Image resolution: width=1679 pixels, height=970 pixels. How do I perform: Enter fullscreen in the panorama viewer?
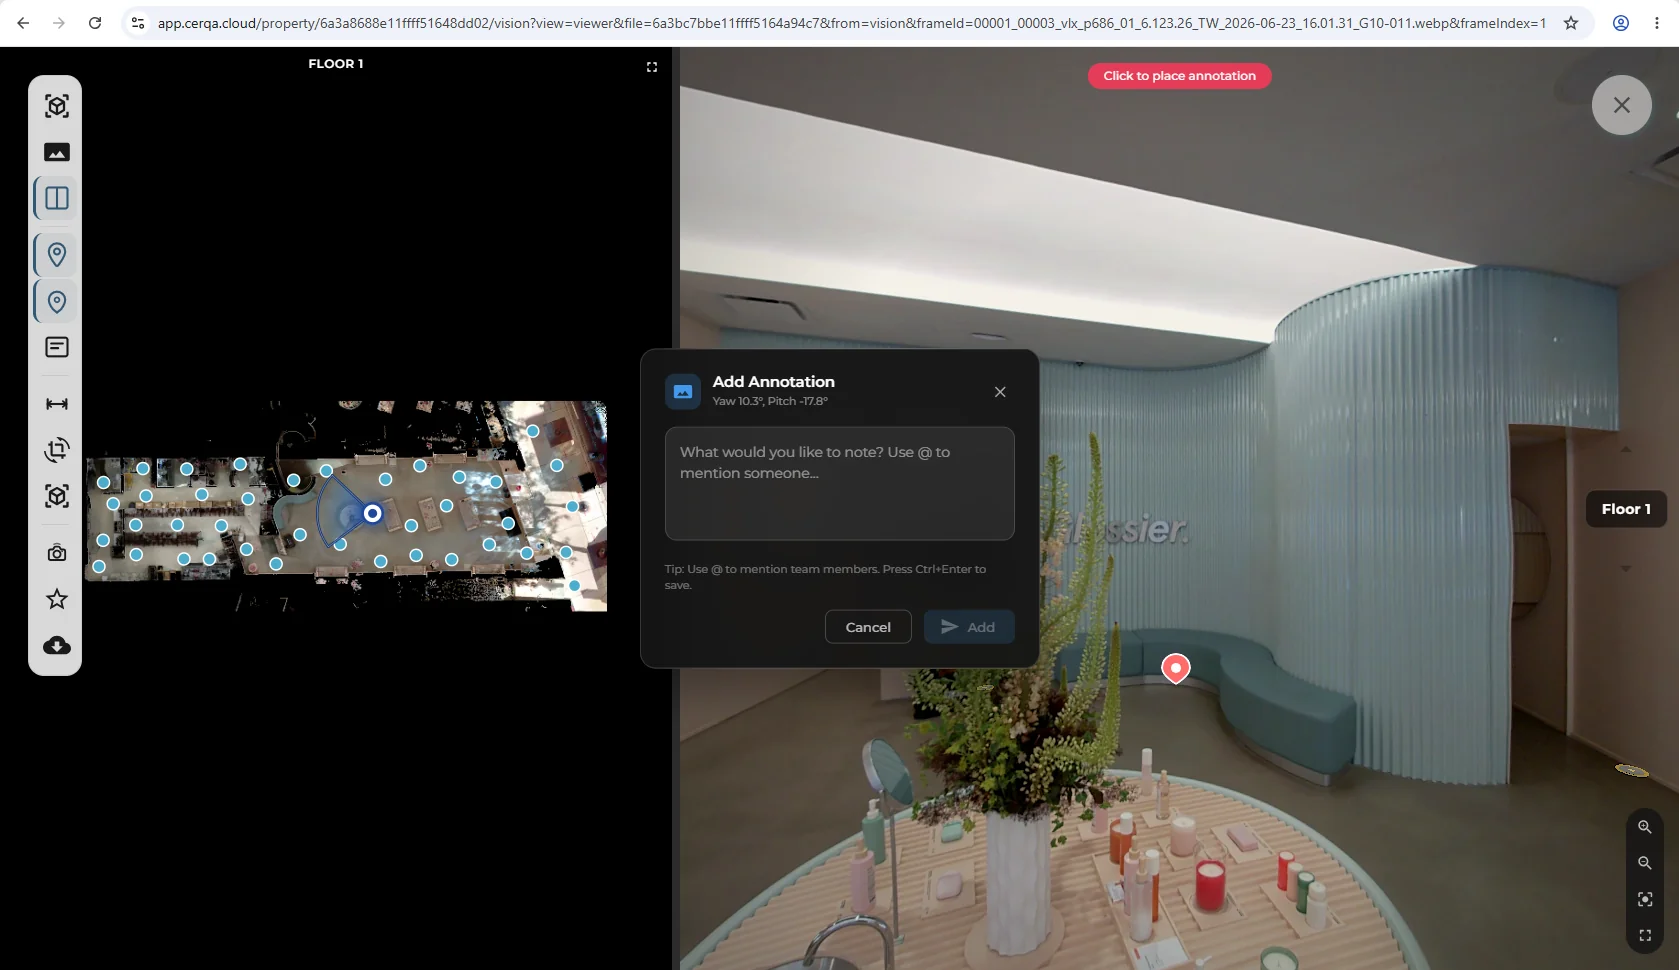[x=1645, y=936]
